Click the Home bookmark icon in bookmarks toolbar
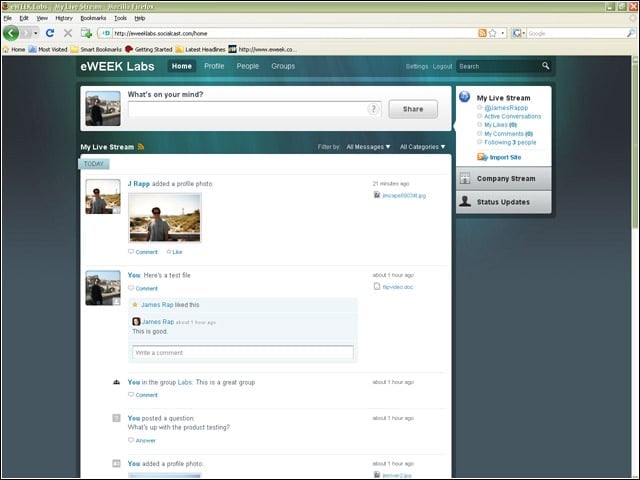Screen dimensions: 640x480 [6, 49]
